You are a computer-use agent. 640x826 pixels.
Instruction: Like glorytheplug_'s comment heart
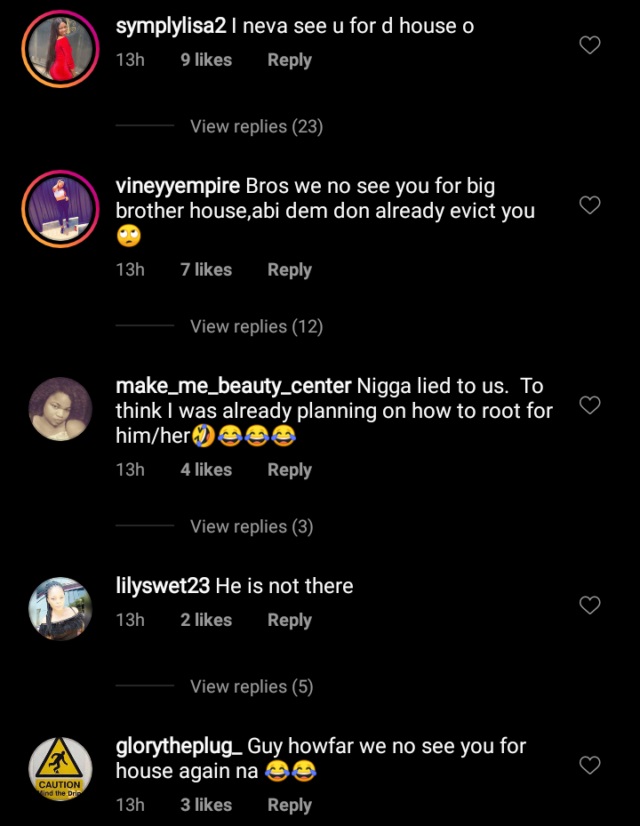(590, 765)
